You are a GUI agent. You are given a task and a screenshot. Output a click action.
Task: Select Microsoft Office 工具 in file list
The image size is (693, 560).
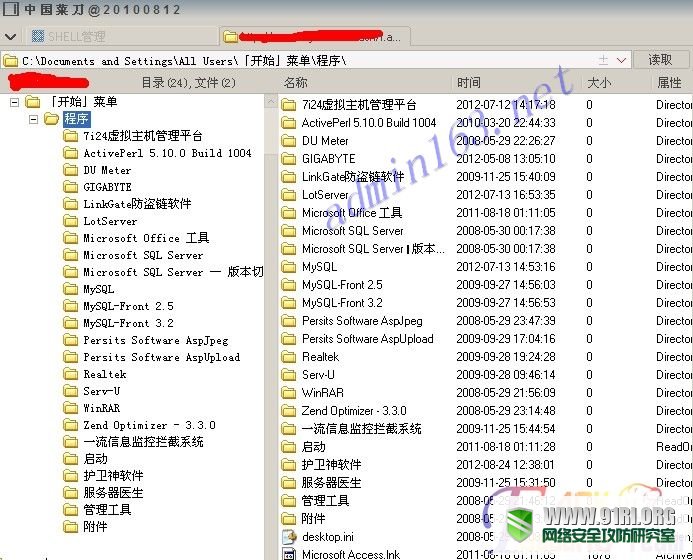click(x=485, y=213)
